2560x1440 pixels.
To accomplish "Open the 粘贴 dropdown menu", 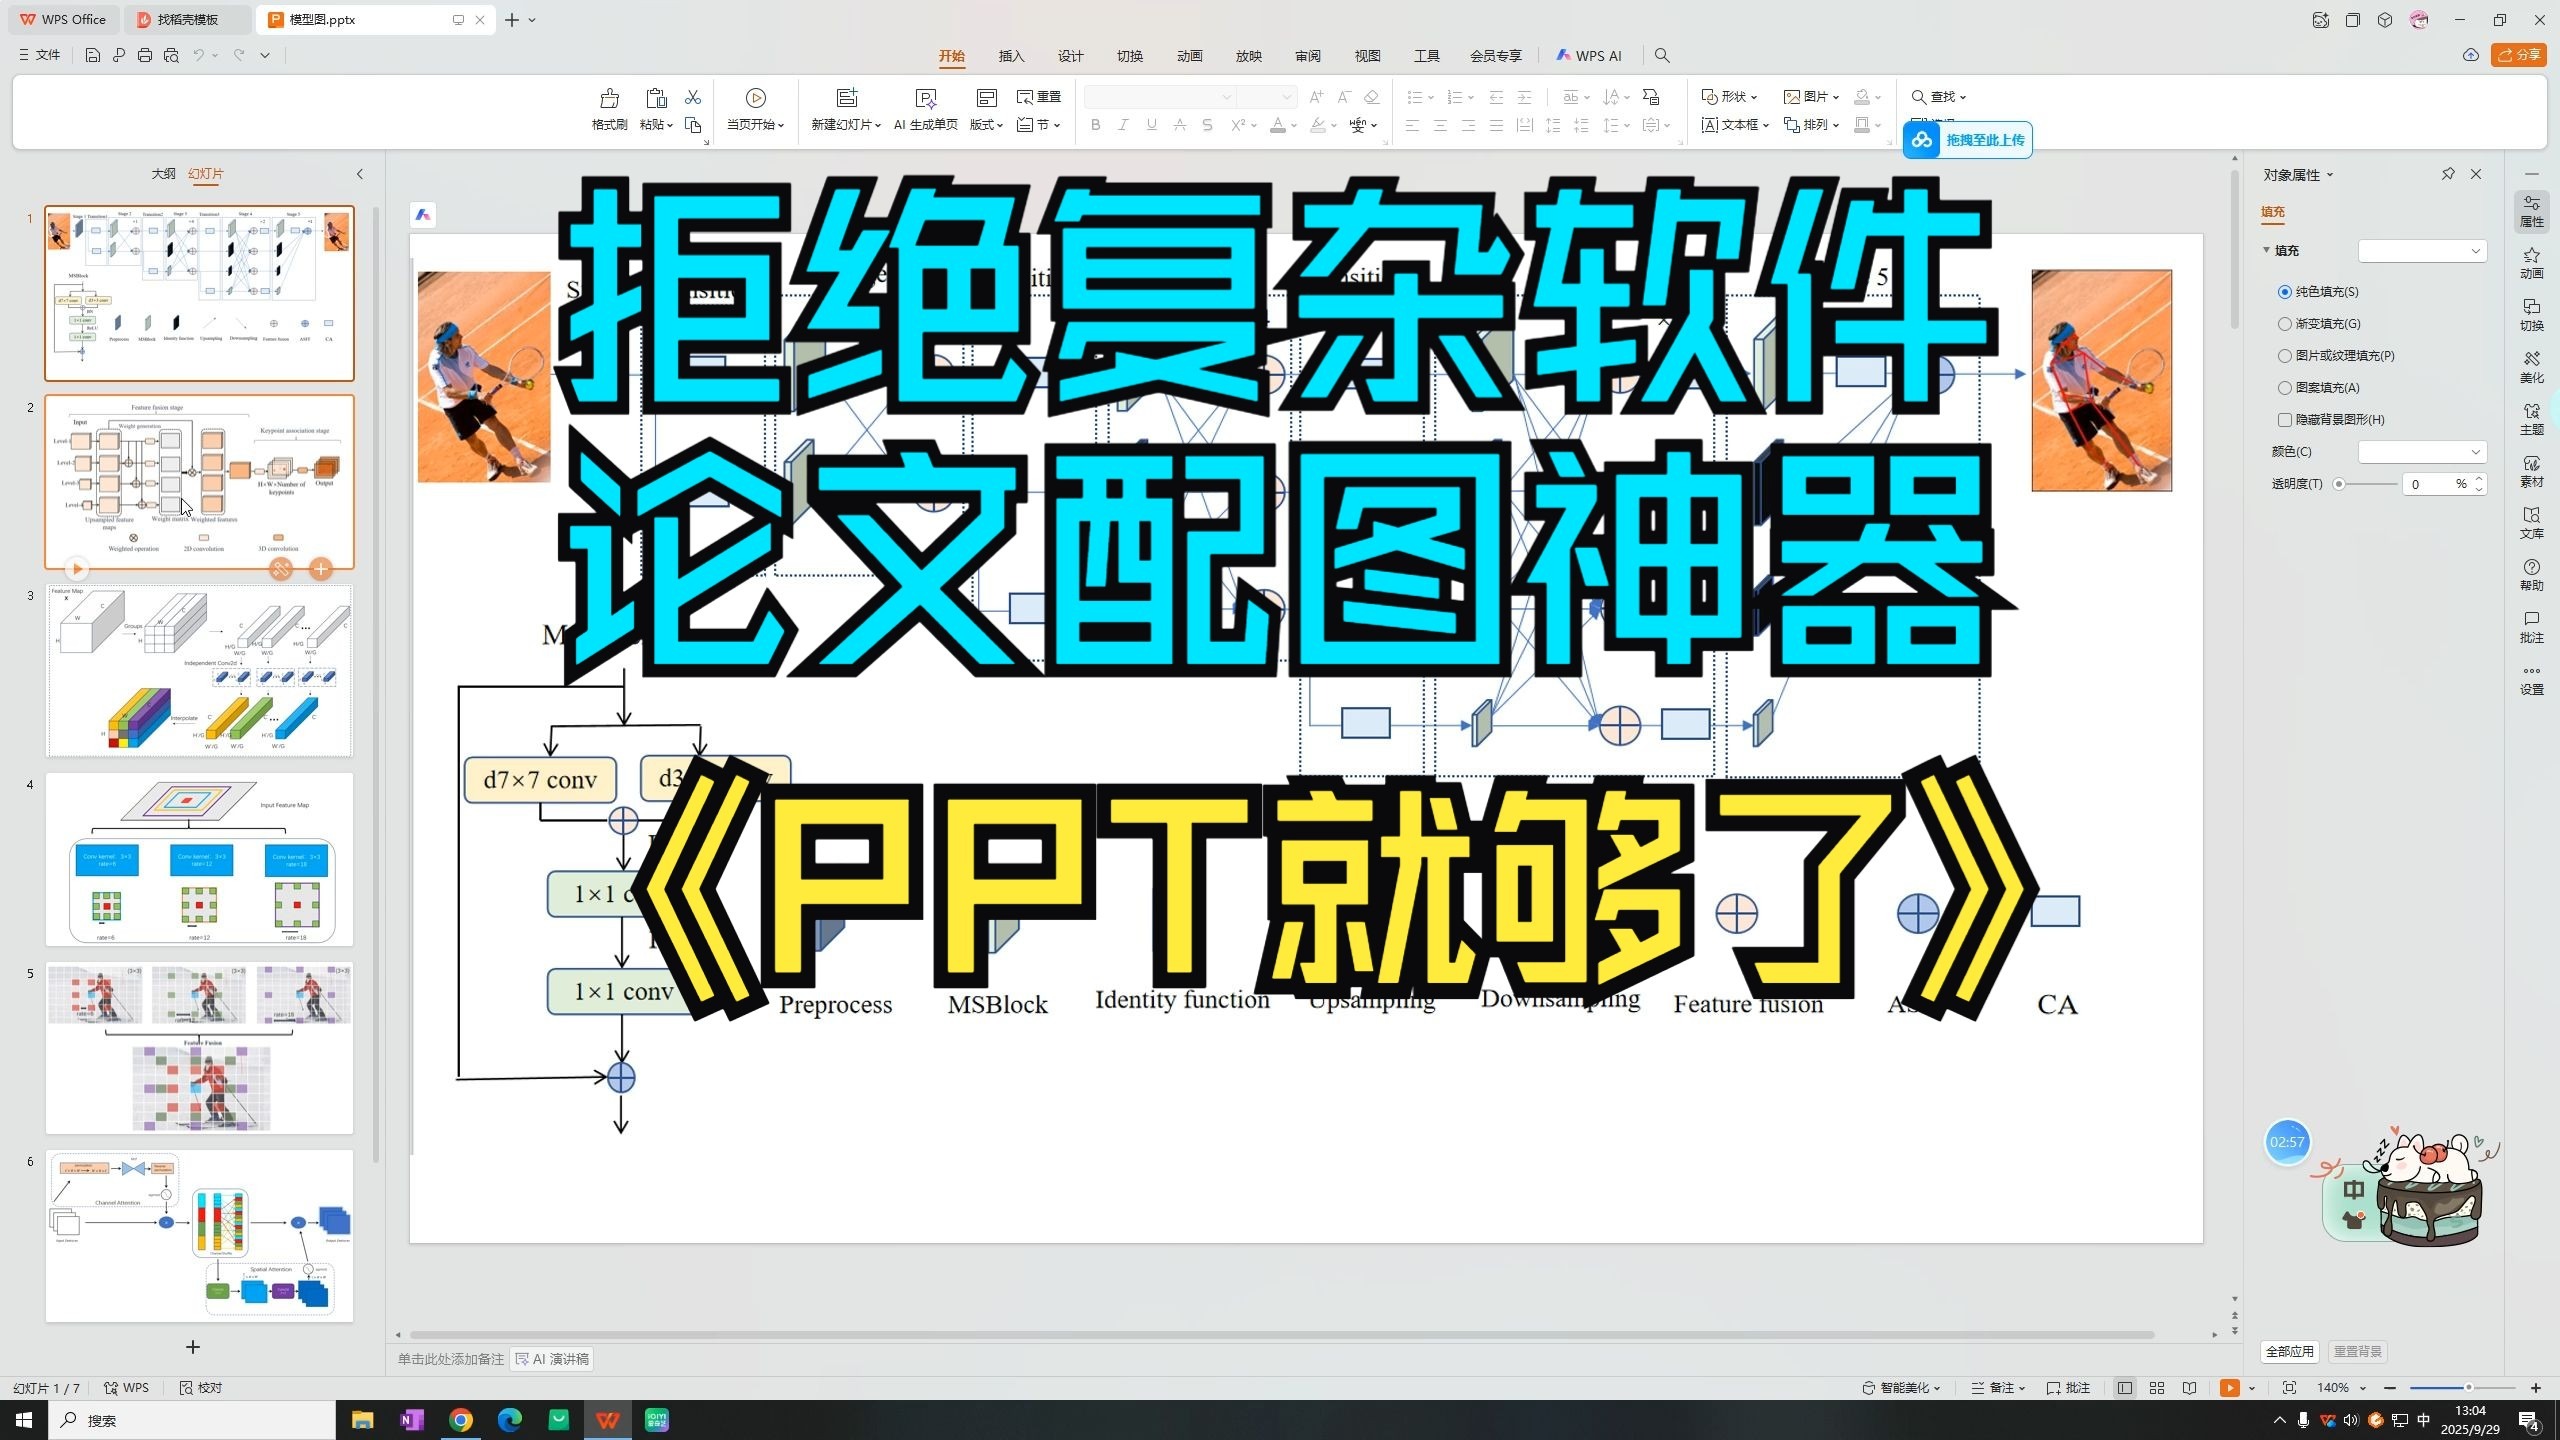I will (x=668, y=125).
